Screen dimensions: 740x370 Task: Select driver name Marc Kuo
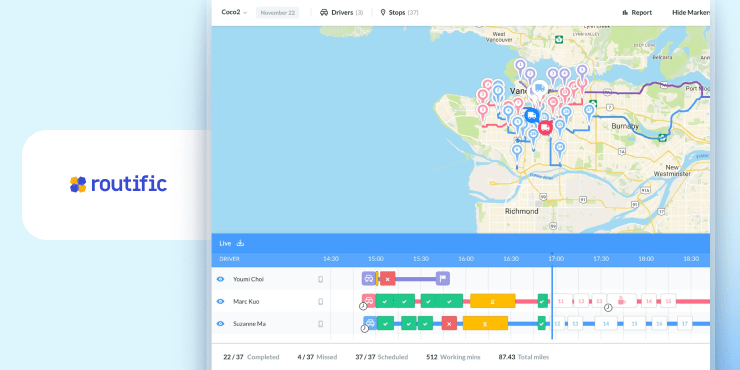point(246,301)
